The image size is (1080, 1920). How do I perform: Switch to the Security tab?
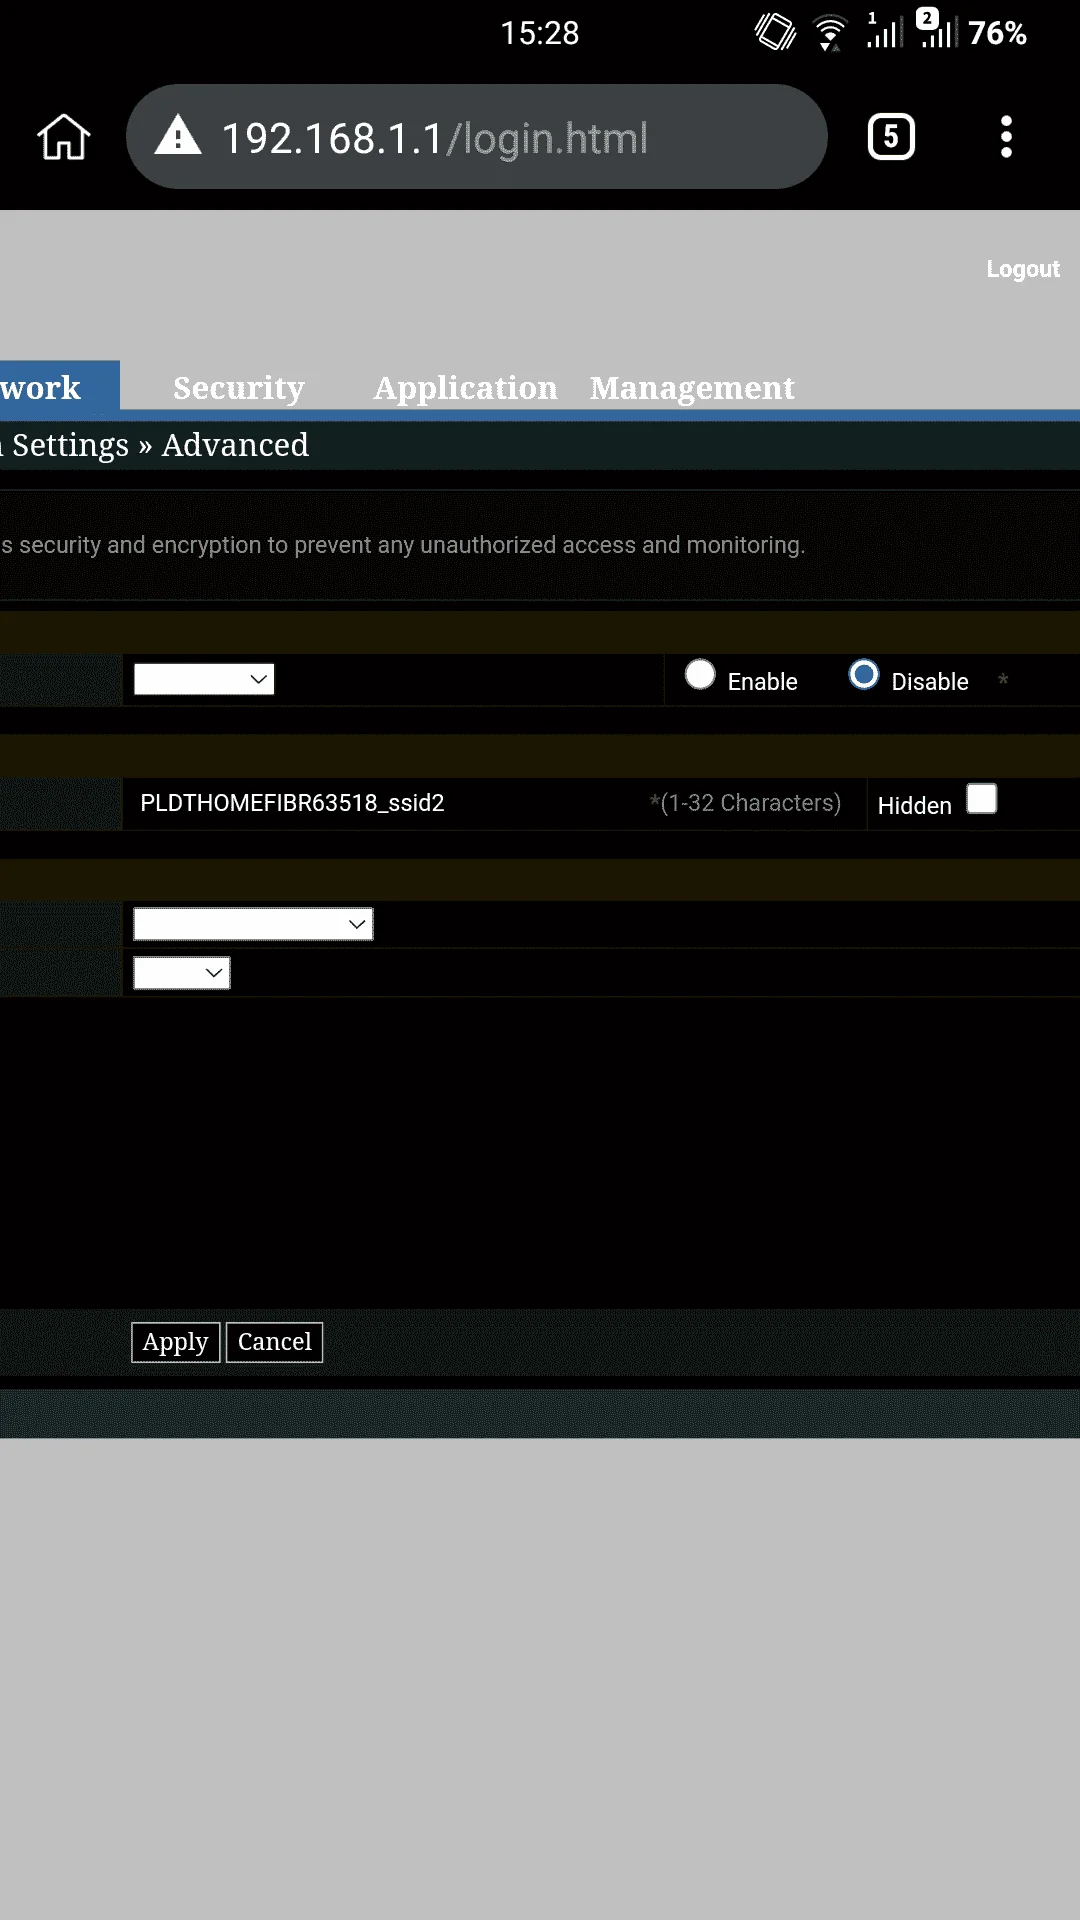[239, 388]
